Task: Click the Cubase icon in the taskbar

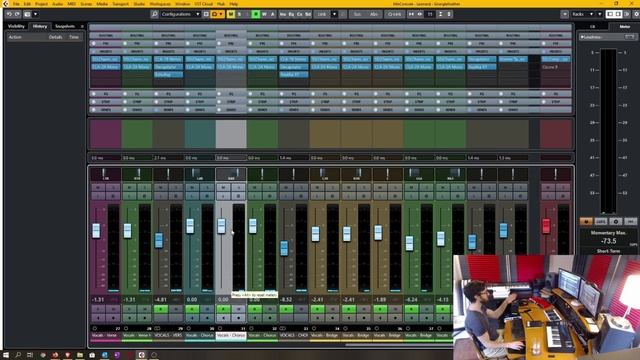Action: click(x=141, y=355)
